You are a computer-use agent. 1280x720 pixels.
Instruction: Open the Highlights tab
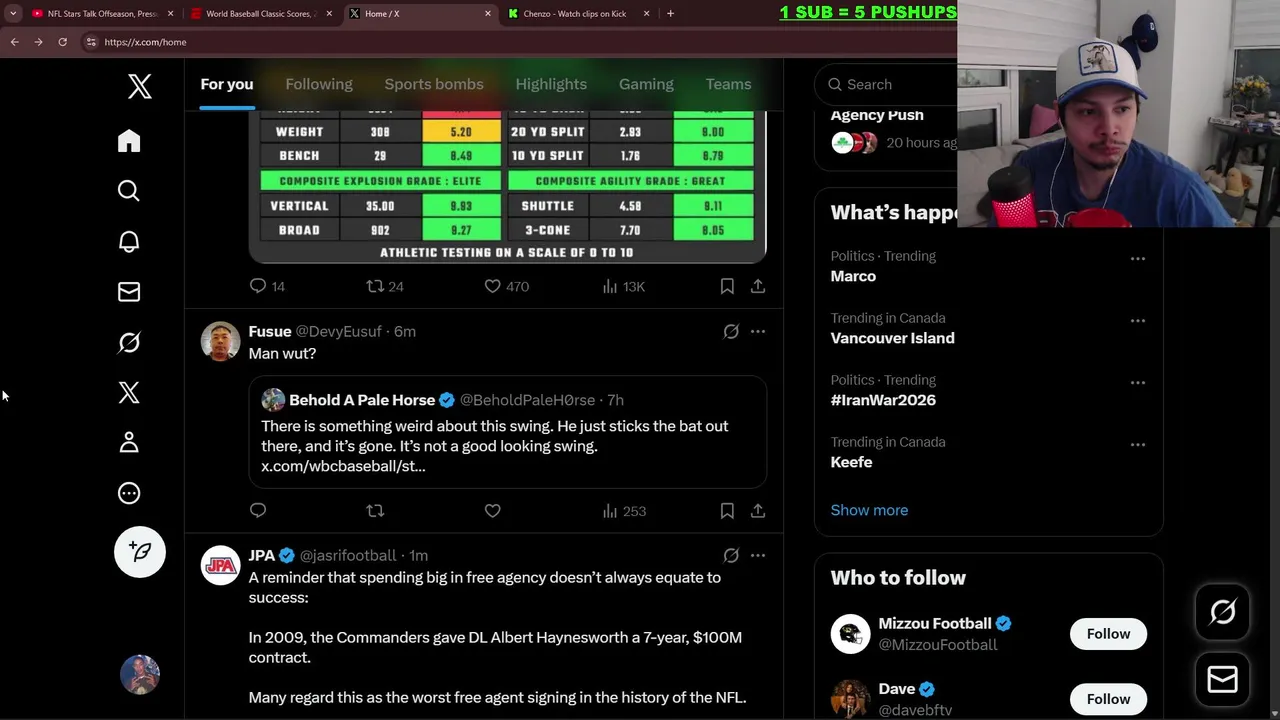pyautogui.click(x=551, y=84)
